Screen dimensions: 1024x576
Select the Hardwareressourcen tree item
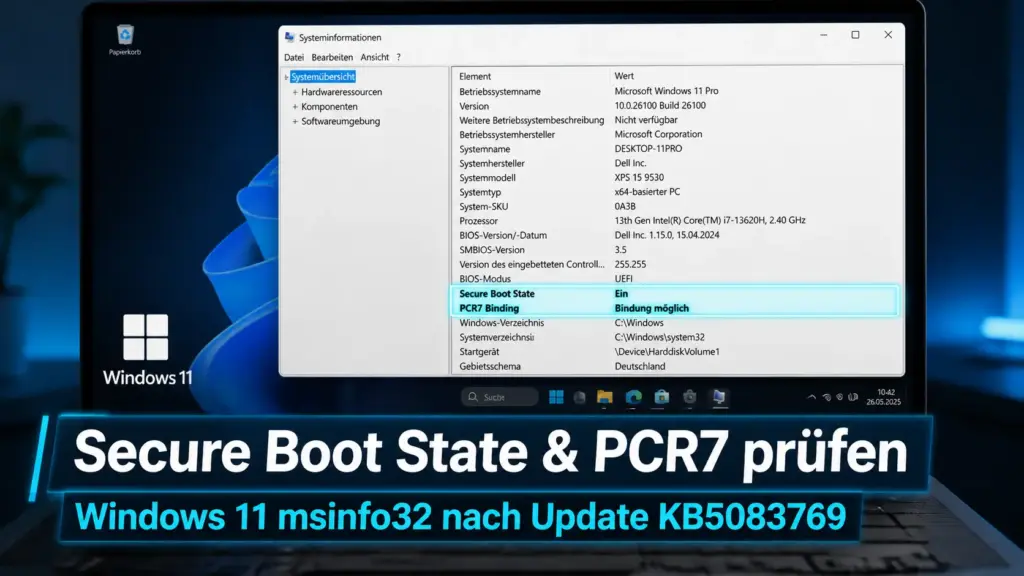(342, 92)
